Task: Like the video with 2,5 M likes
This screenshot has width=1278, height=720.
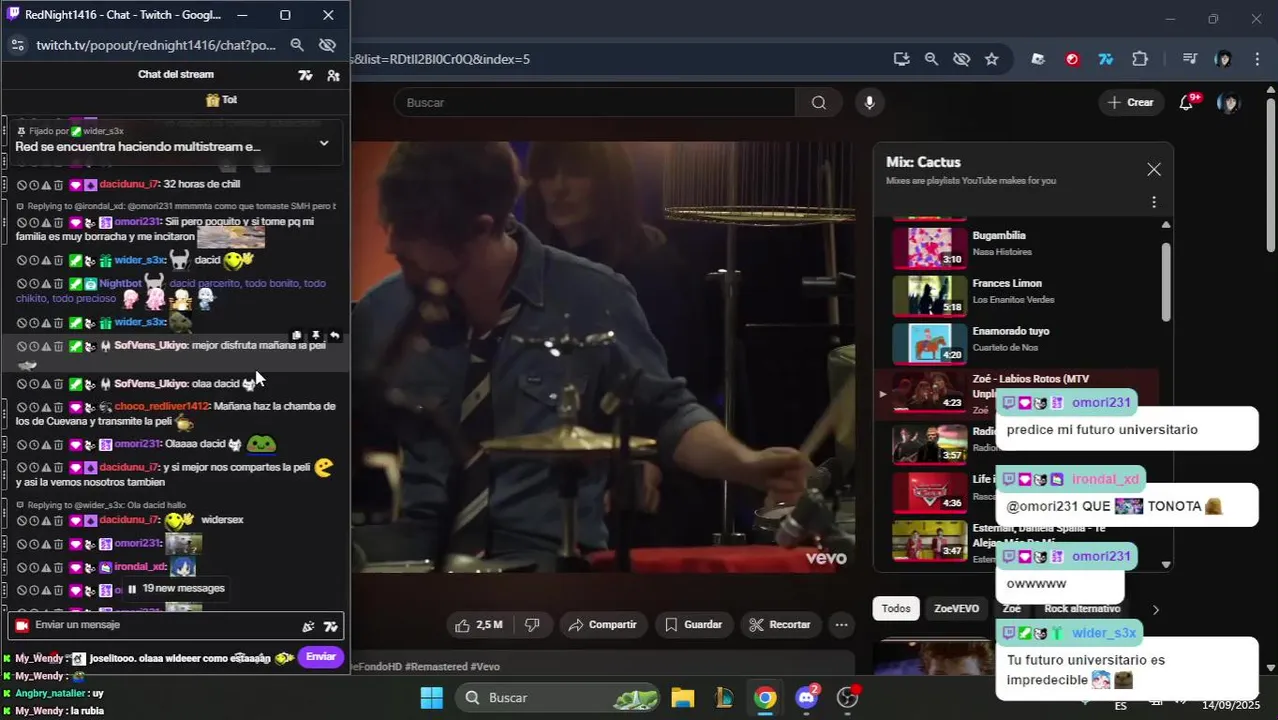Action: [x=478, y=625]
